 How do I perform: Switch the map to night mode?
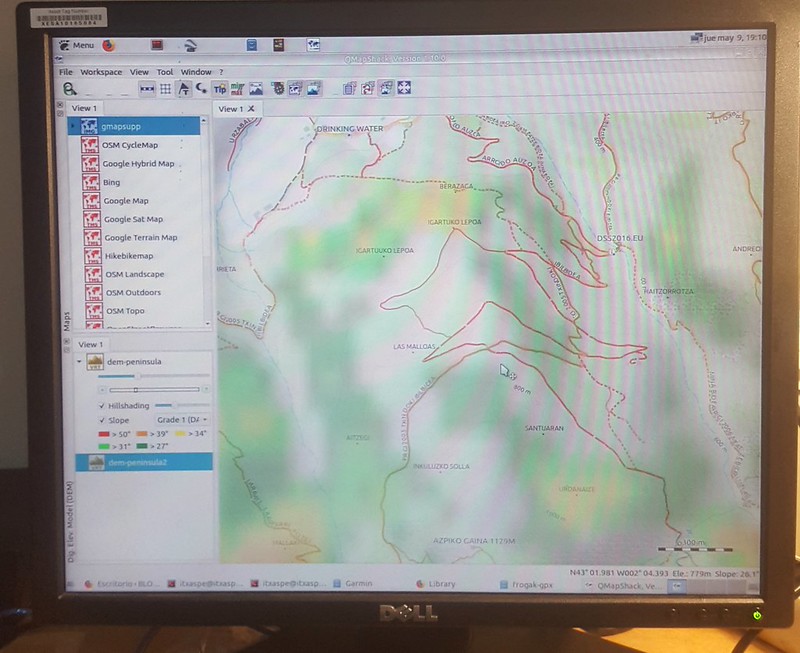[x=201, y=88]
